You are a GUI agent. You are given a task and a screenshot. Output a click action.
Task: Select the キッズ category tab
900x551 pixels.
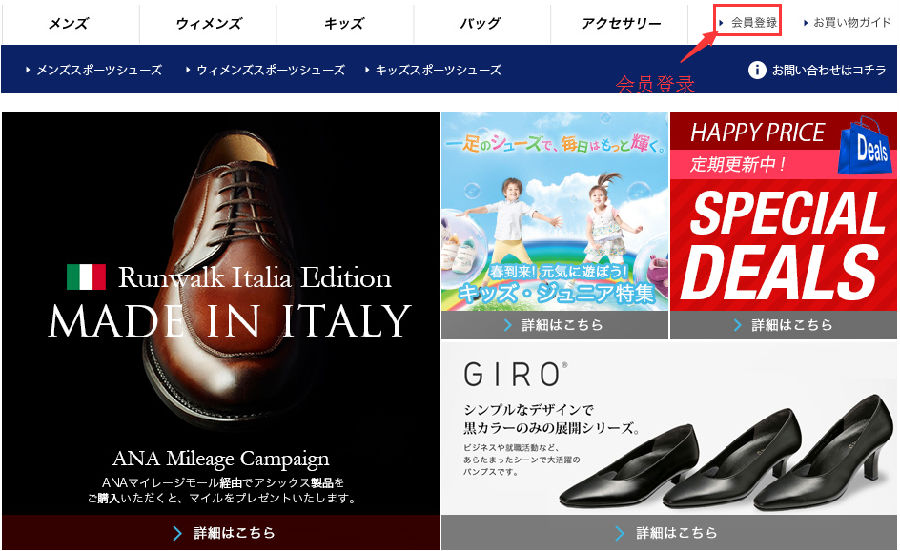click(x=345, y=24)
